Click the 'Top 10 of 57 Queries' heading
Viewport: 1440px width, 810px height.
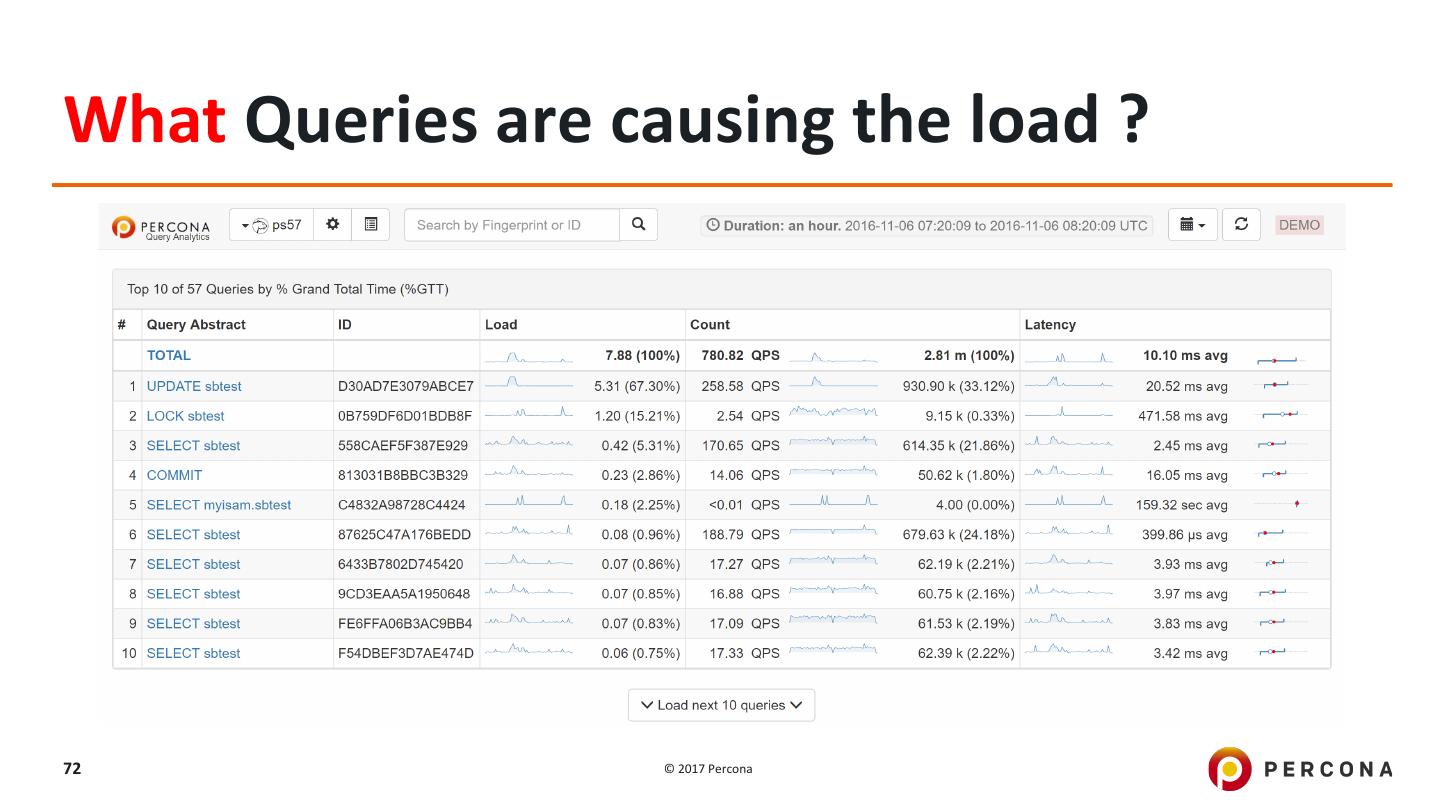(288, 290)
